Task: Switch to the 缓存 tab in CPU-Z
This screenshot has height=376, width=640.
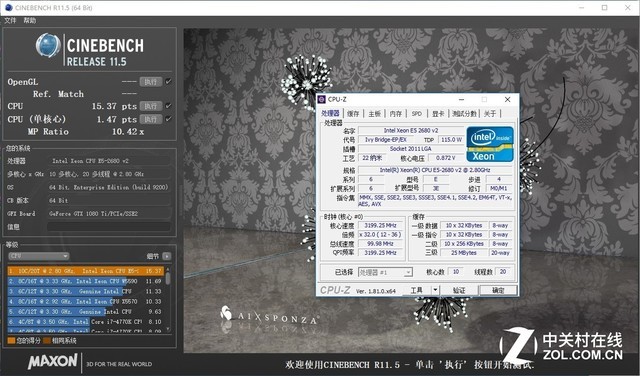Action: point(353,113)
